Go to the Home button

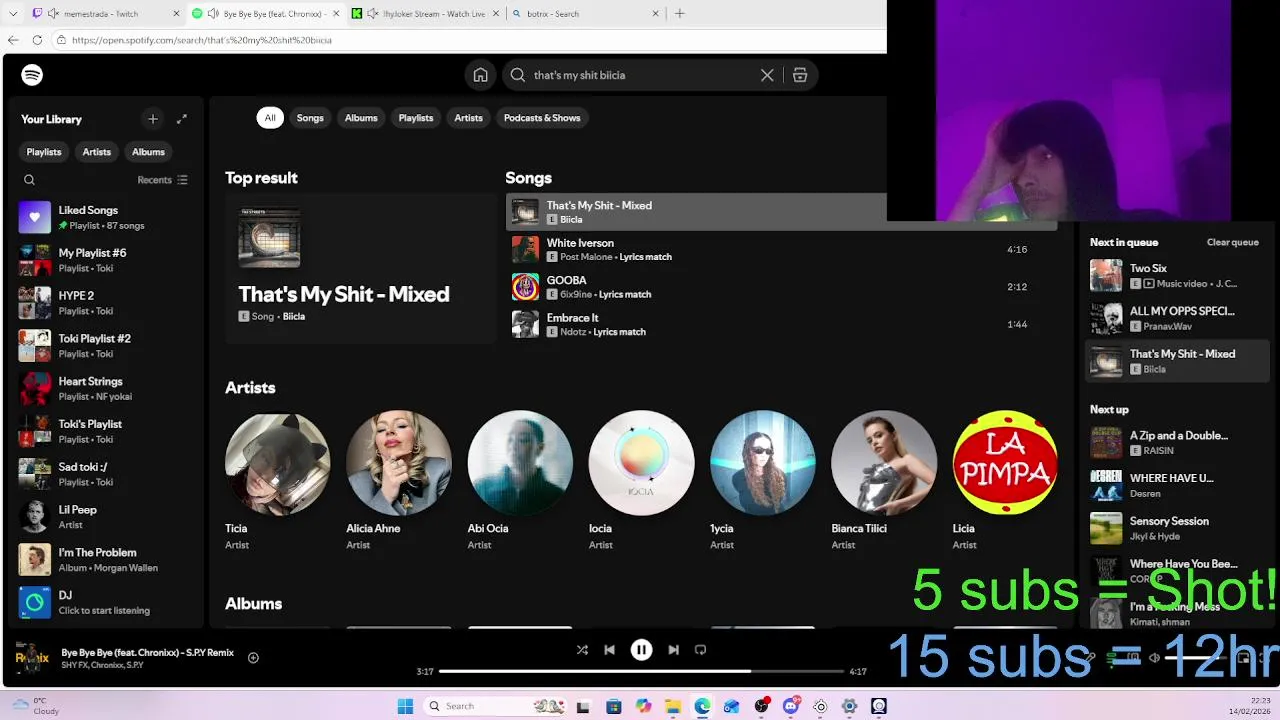481,75
